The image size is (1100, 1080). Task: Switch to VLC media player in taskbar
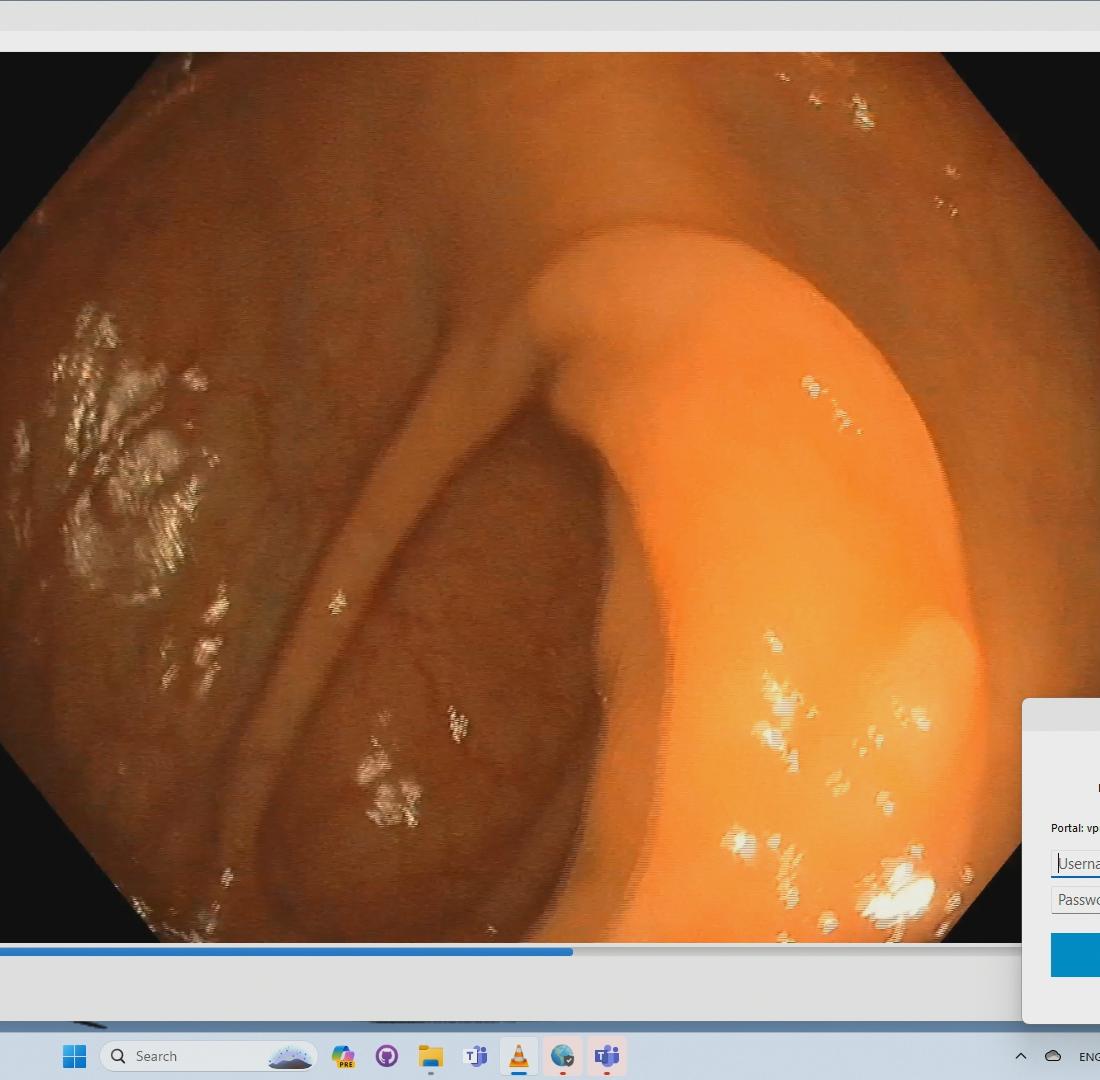[x=518, y=1056]
